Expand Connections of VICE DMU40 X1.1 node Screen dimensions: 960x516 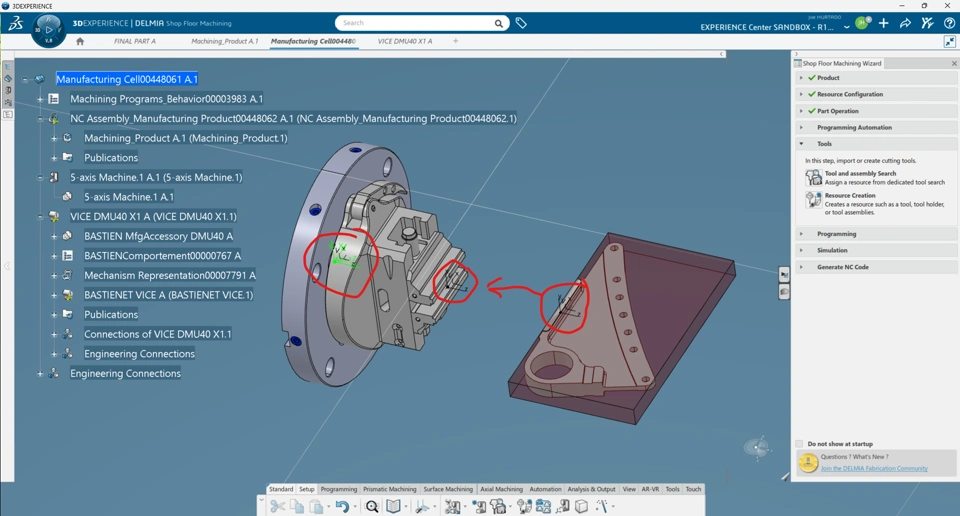pos(54,334)
